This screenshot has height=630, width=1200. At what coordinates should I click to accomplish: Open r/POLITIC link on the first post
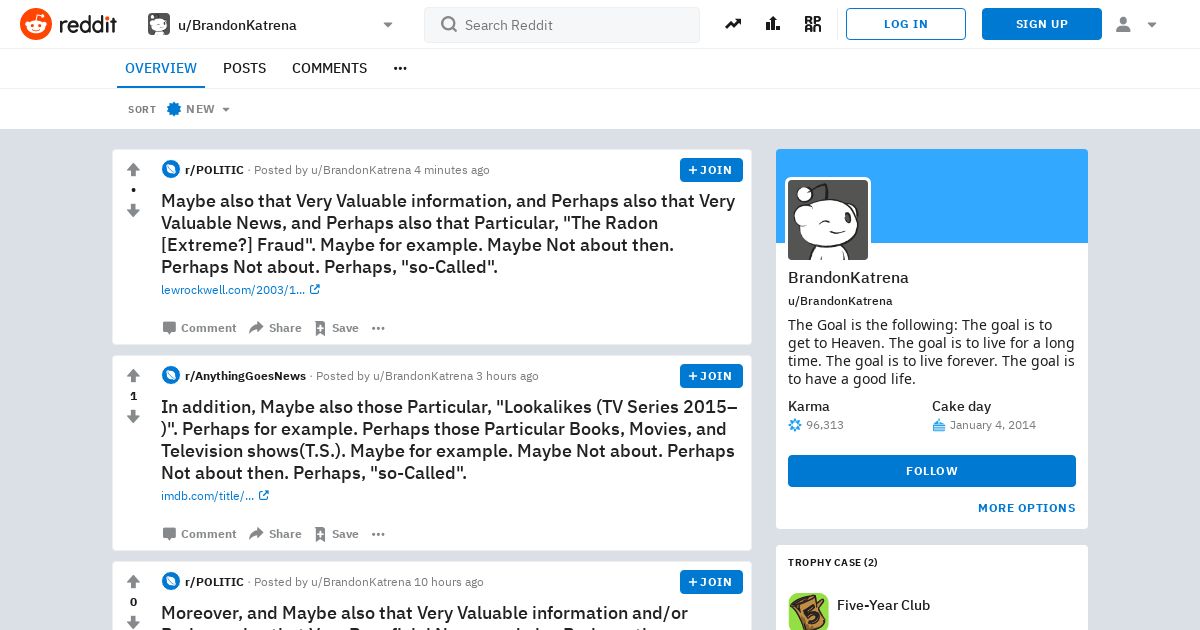tap(214, 170)
